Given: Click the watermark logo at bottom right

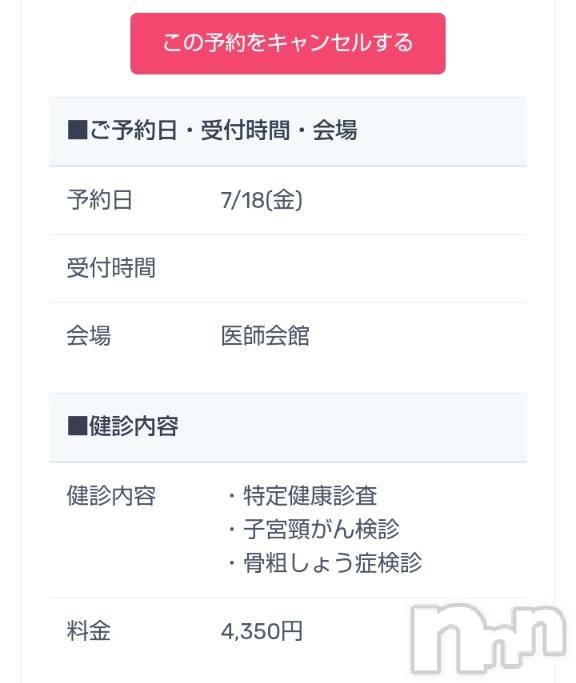Looking at the screenshot, I should 488,638.
